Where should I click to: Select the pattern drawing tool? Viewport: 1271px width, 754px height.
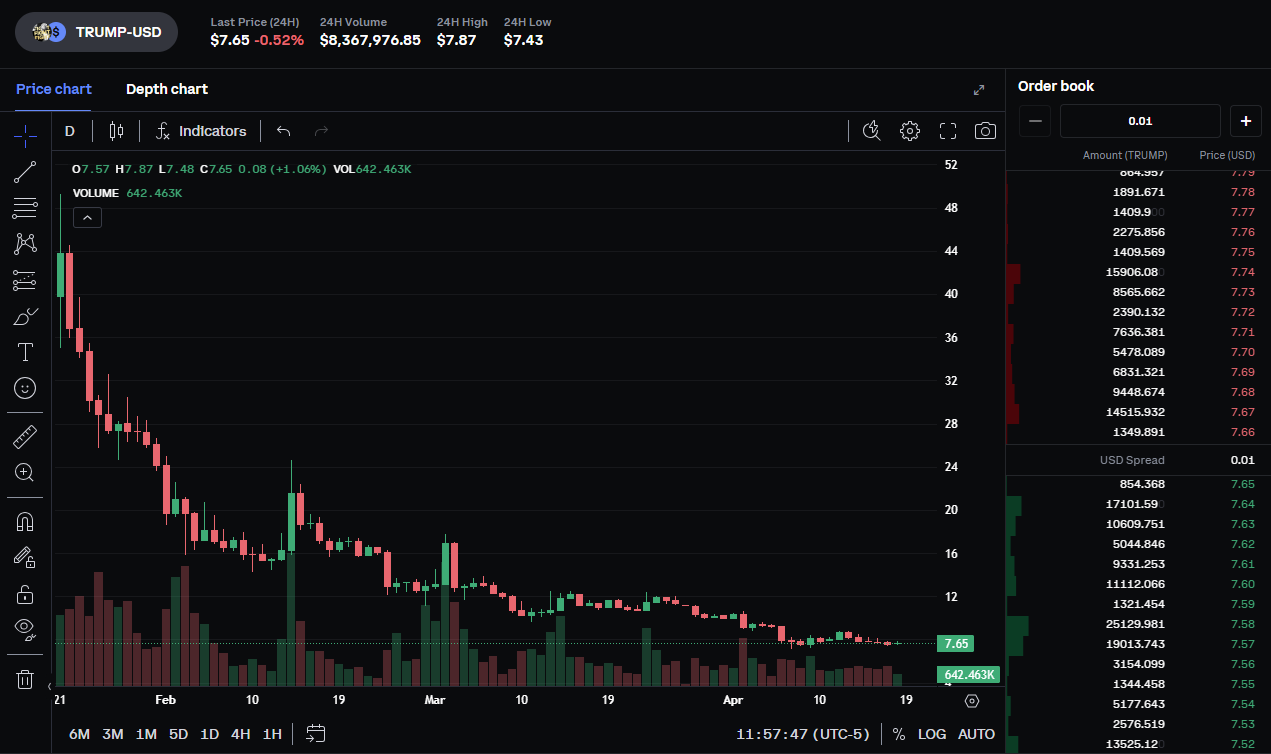(x=25, y=244)
